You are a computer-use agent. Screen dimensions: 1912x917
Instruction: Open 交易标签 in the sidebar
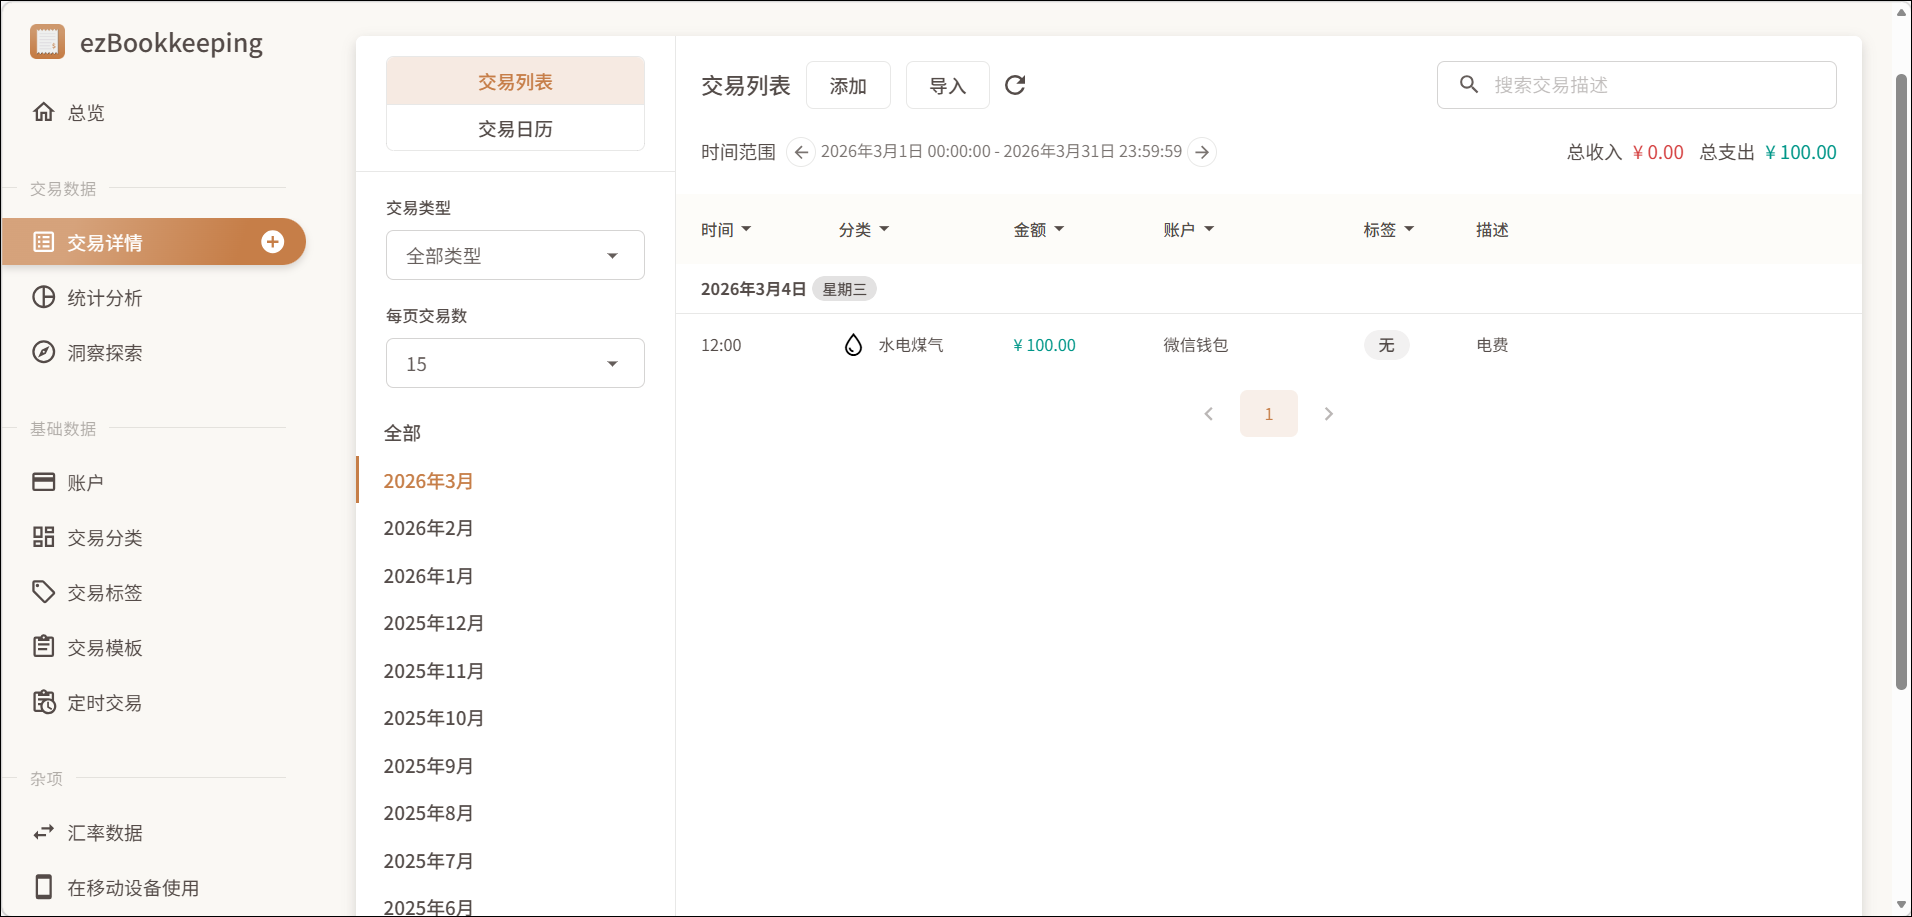tap(104, 593)
